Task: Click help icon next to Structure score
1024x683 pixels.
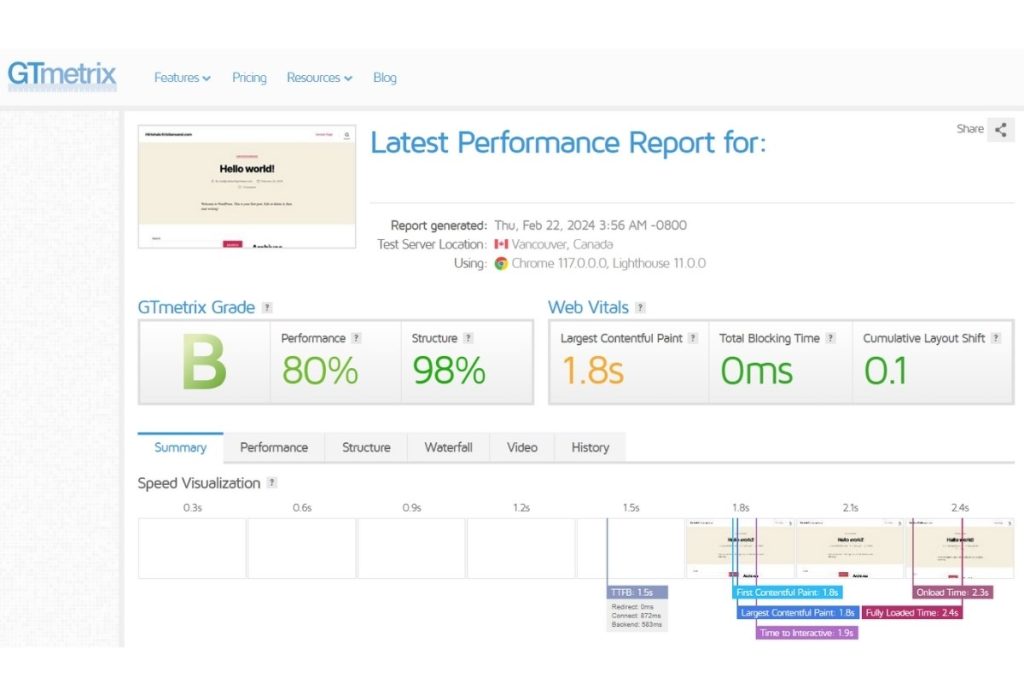Action: (x=468, y=339)
